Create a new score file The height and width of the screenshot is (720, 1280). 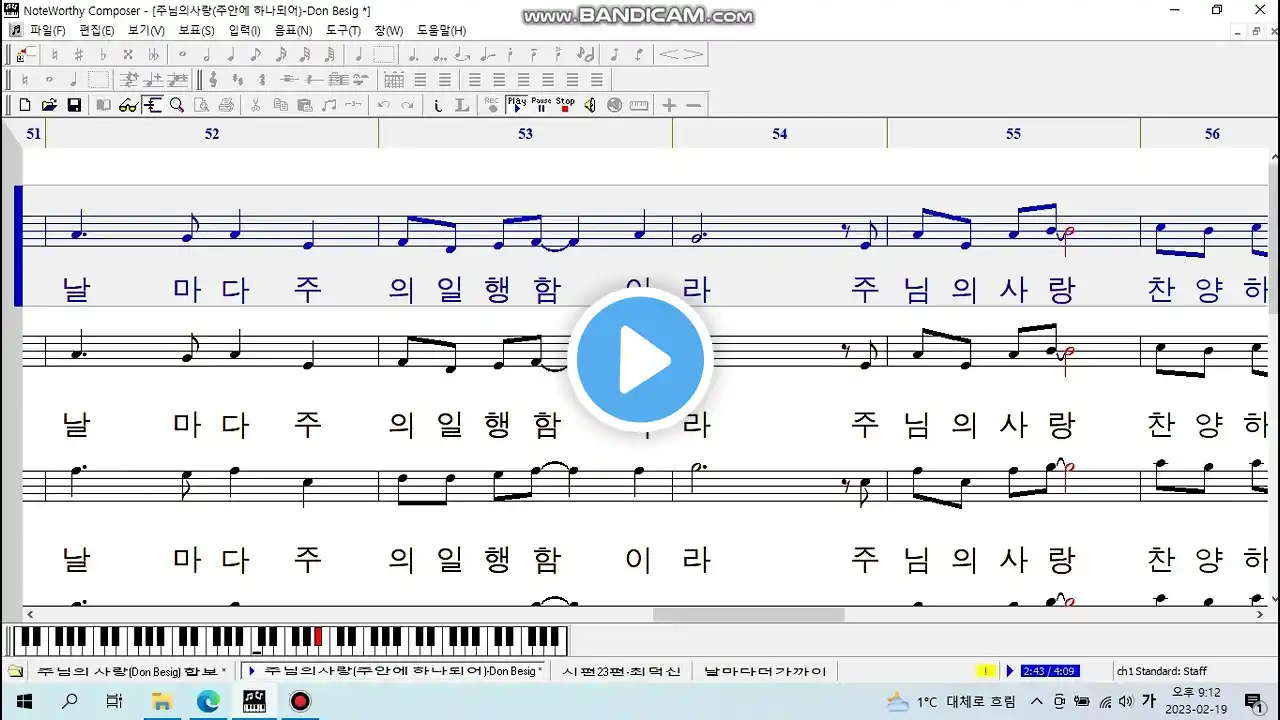[x=25, y=105]
